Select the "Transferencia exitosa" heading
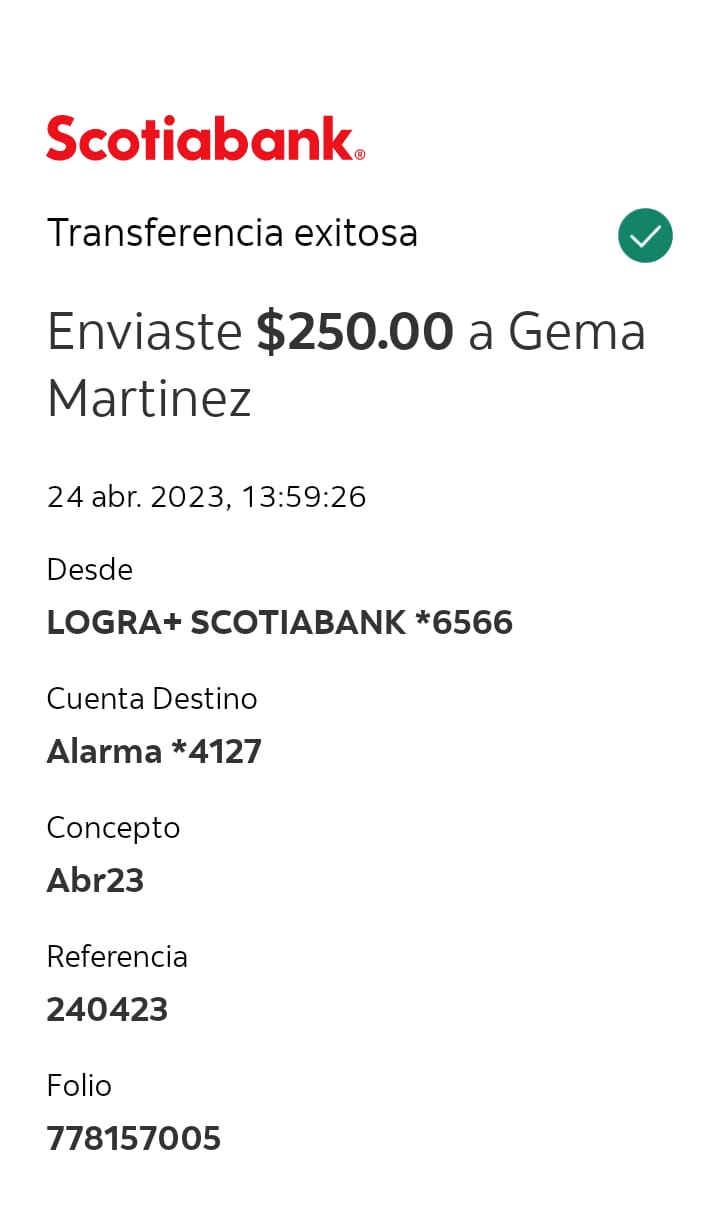 232,233
